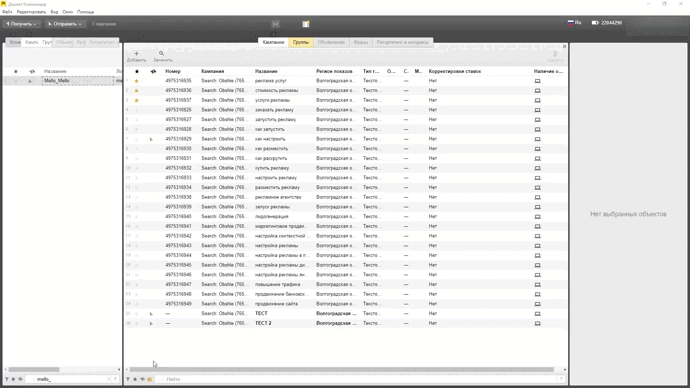Click the star filter icon below campaigns list
The height and width of the screenshot is (388, 690).
(13, 379)
